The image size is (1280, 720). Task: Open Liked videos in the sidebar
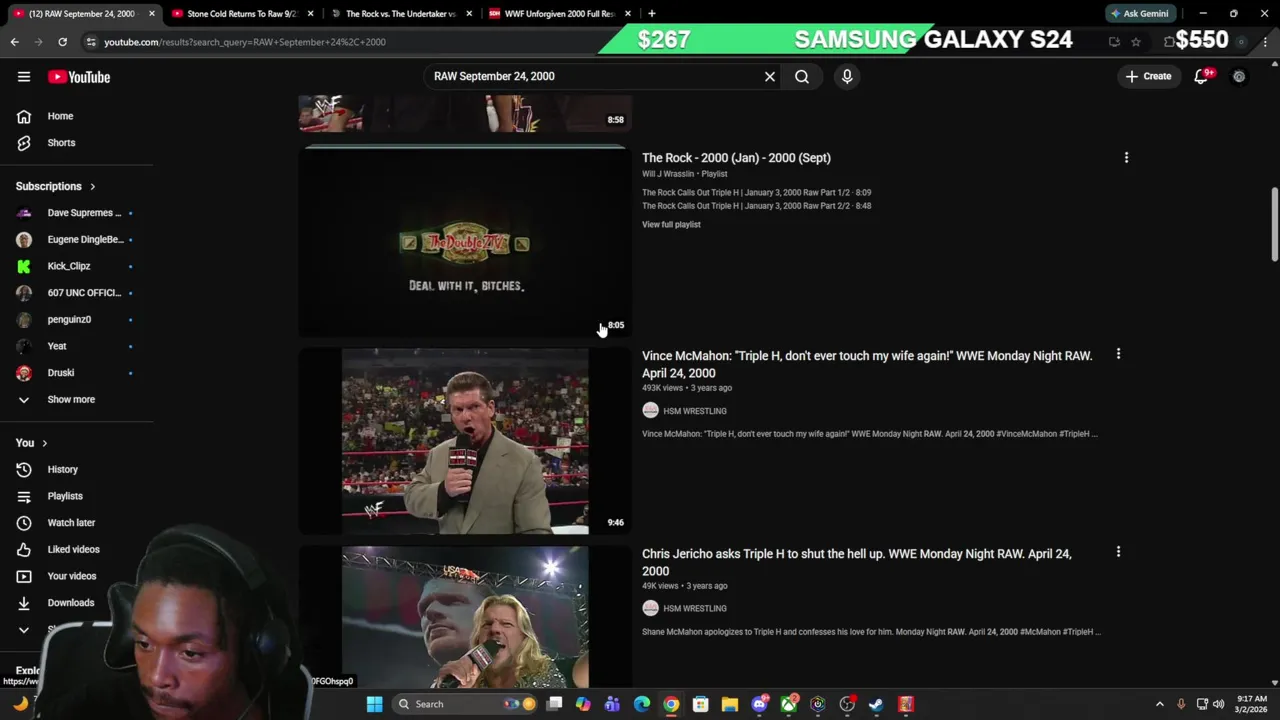[73, 549]
